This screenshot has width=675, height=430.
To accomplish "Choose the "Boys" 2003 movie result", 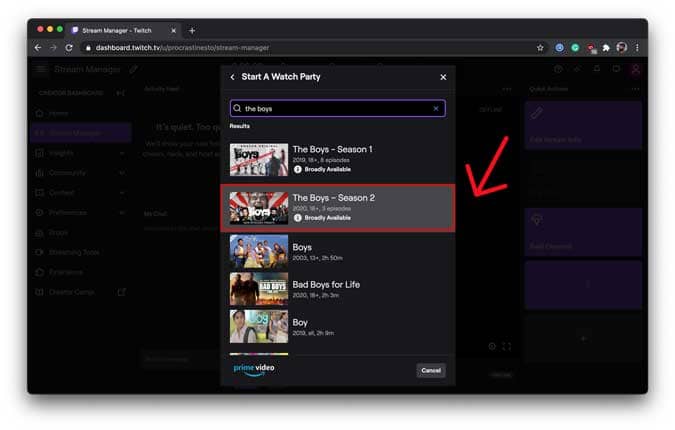I will coord(338,252).
